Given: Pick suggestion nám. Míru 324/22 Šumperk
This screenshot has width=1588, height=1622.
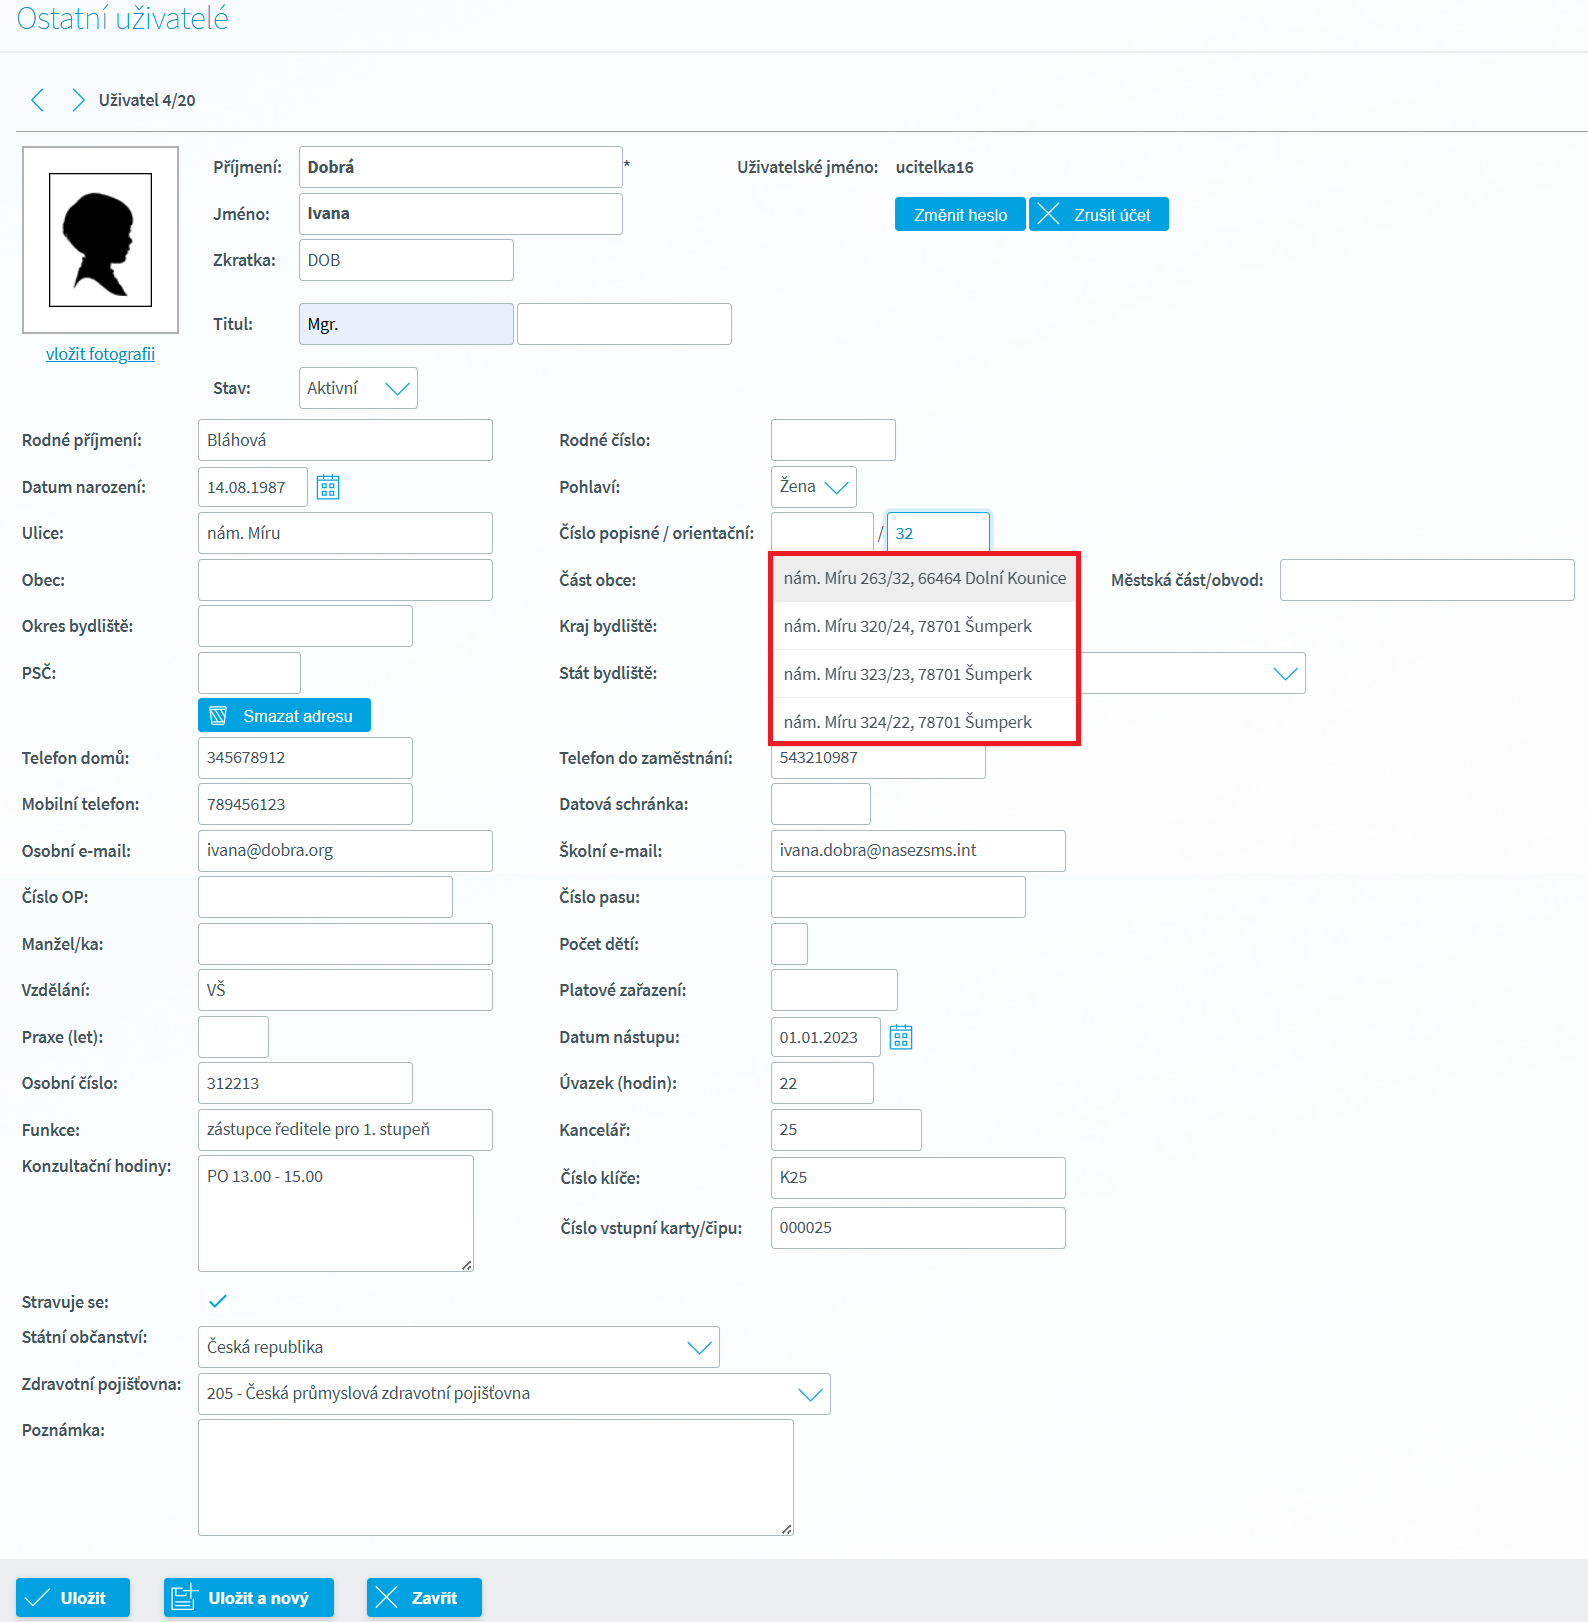Looking at the screenshot, I should (x=907, y=722).
